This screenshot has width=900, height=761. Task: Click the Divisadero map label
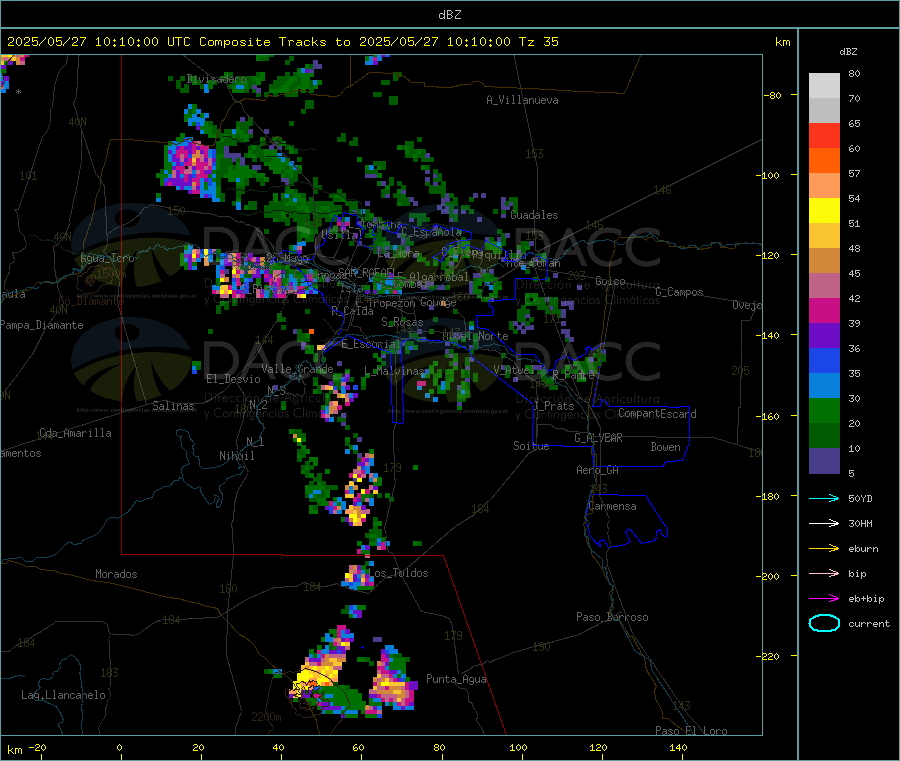216,79
